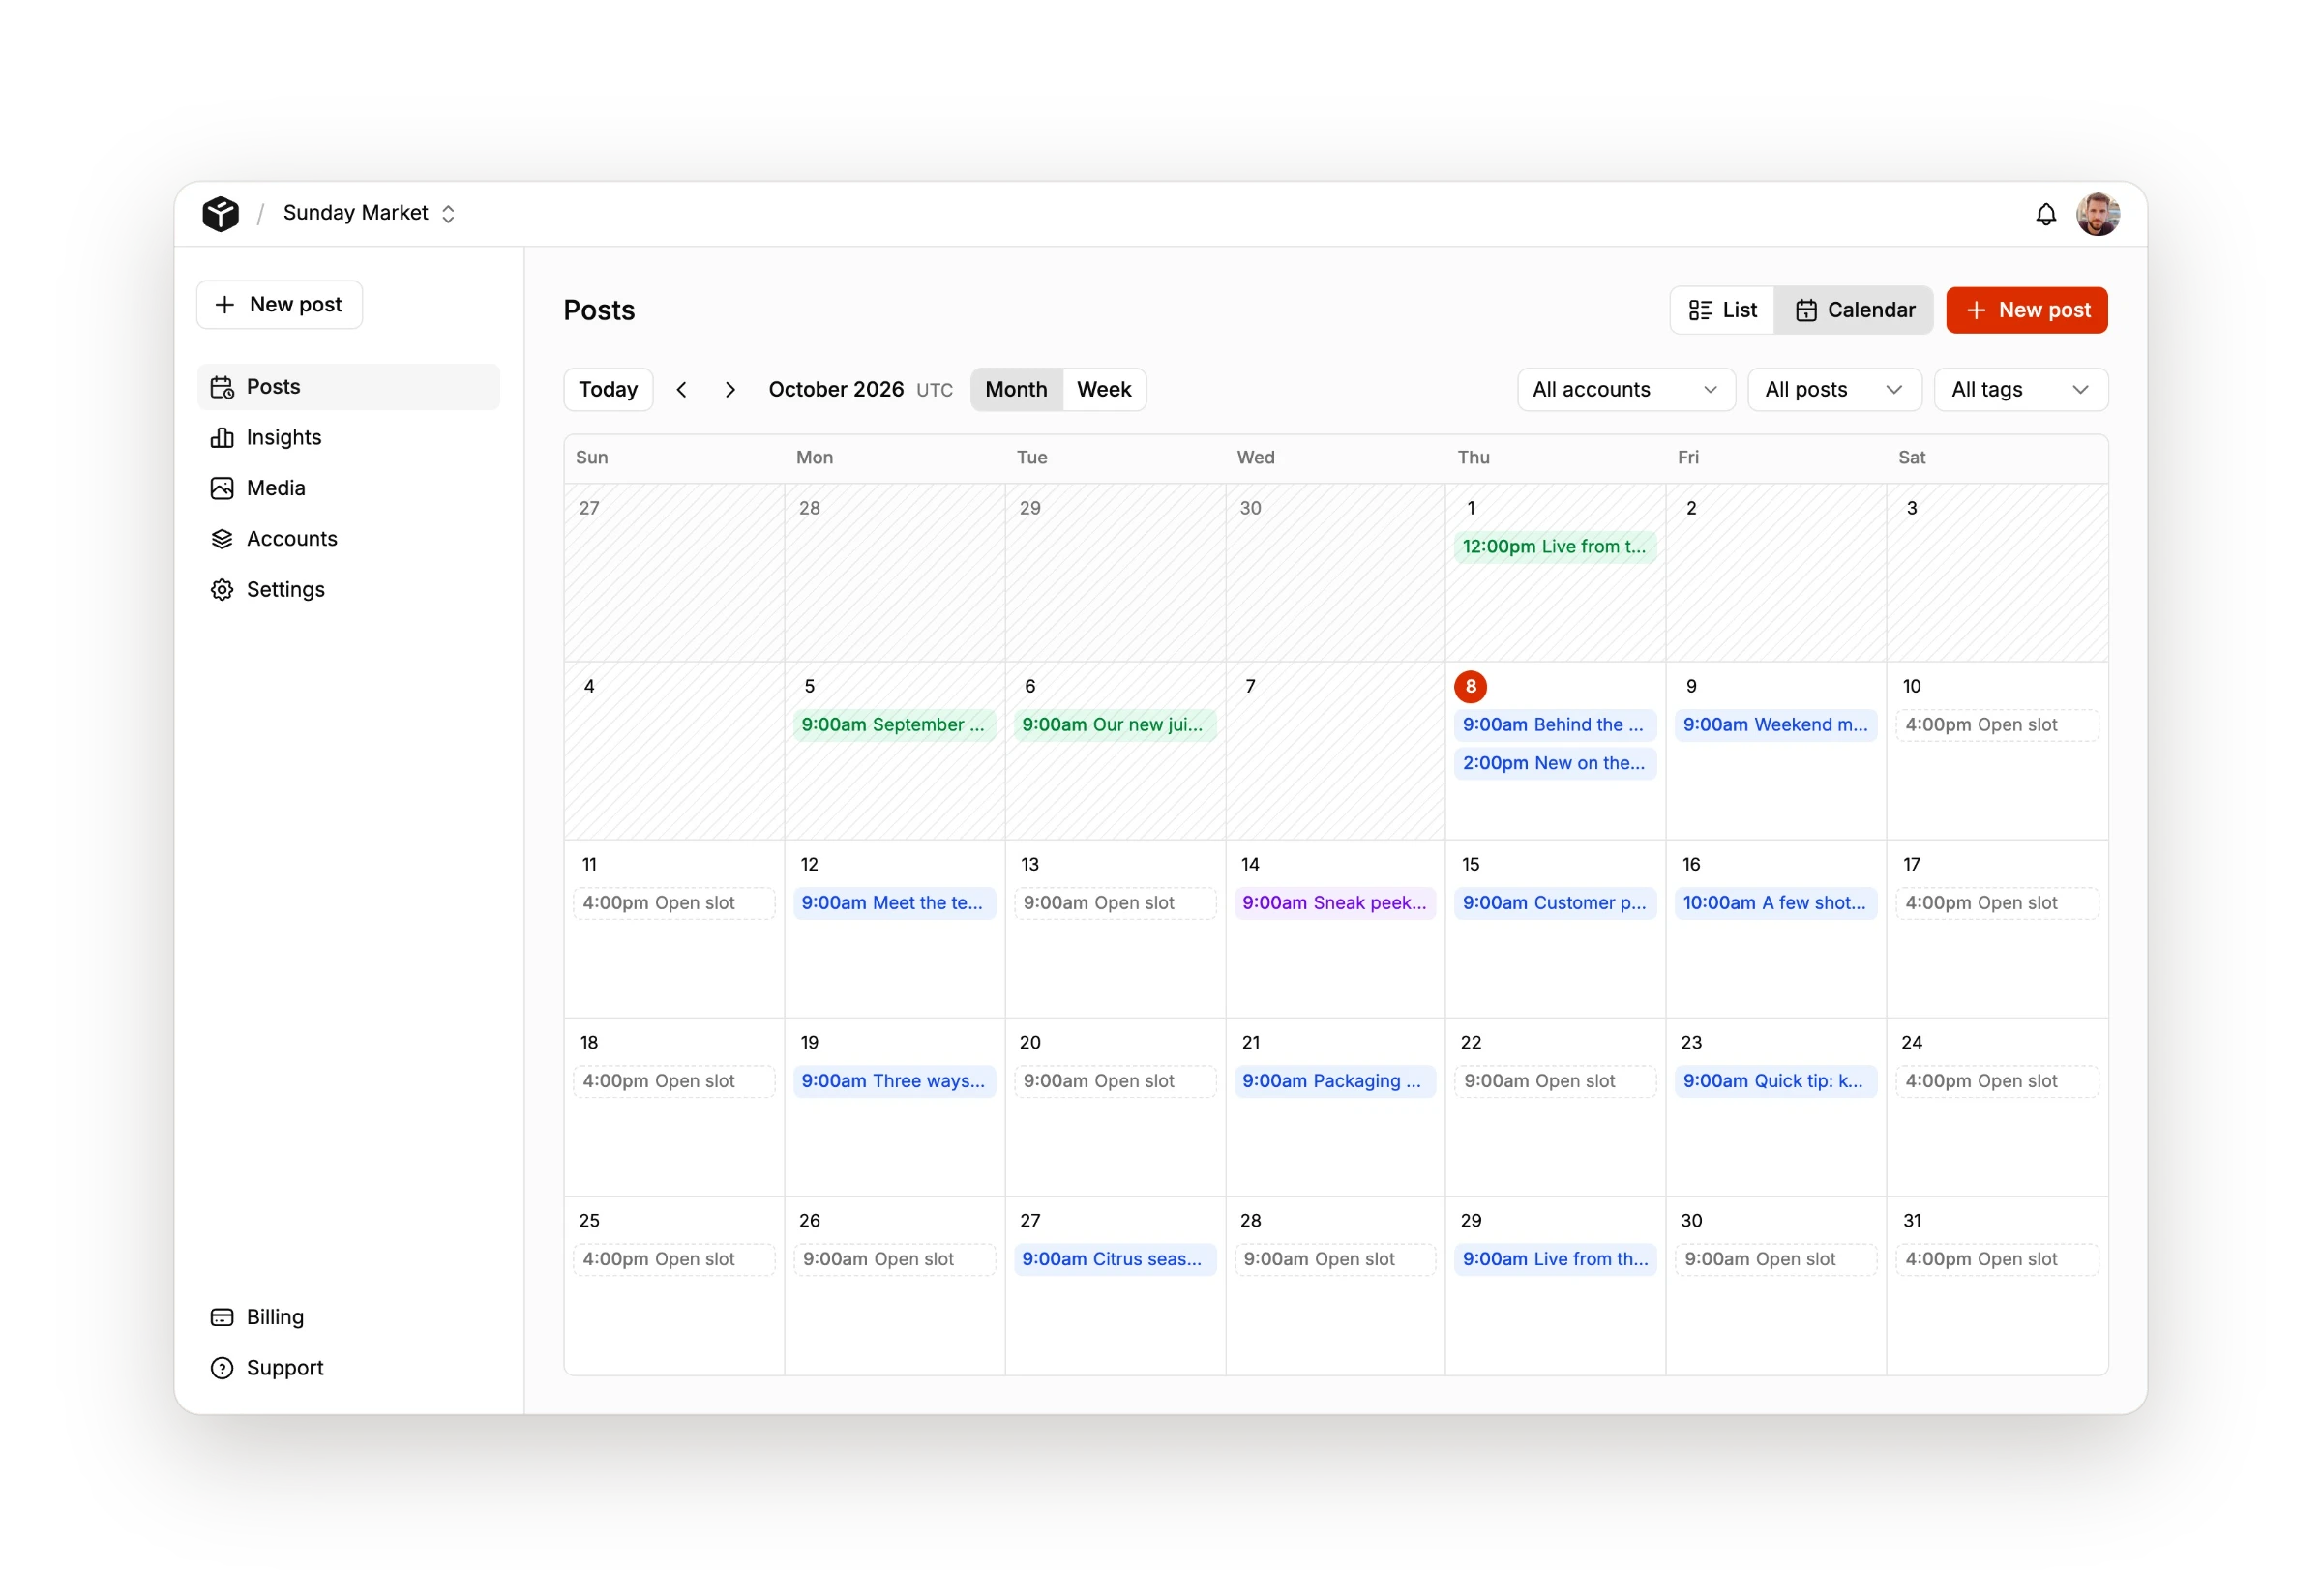Open the 9:00am Citrus seas... post
This screenshot has width=2322, height=1596.
tap(1115, 1259)
